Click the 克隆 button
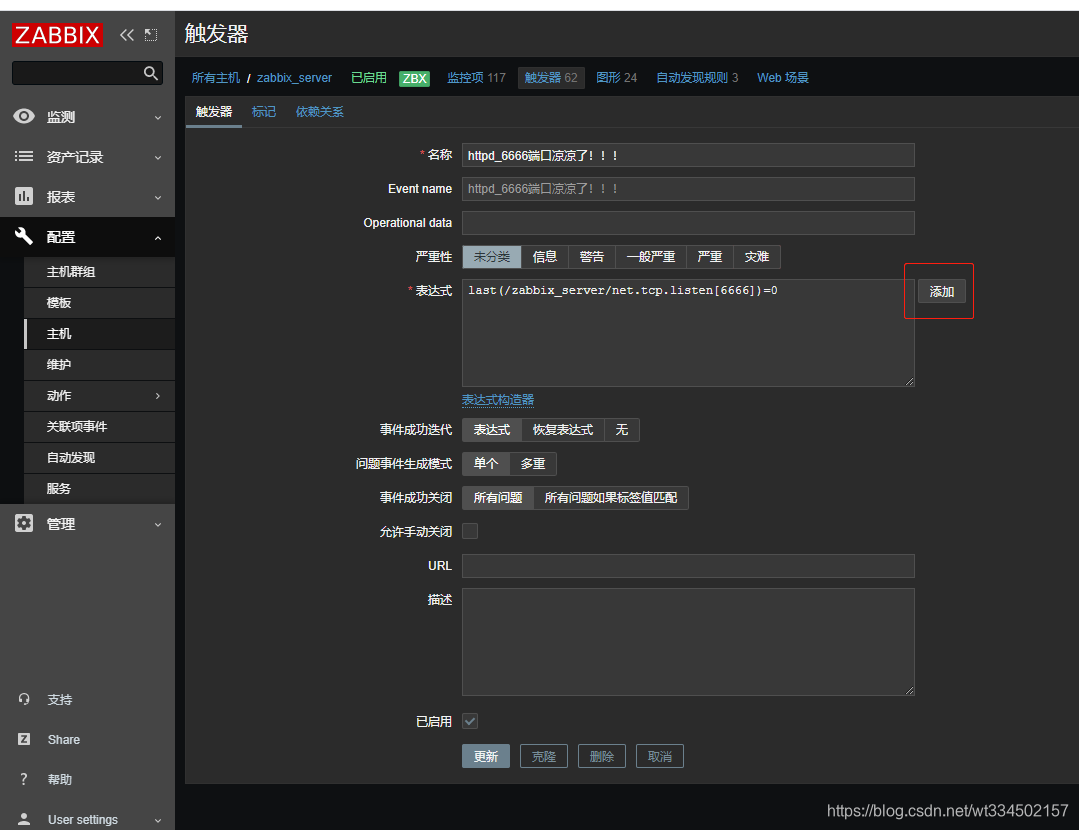This screenshot has height=830, width=1079. click(544, 756)
